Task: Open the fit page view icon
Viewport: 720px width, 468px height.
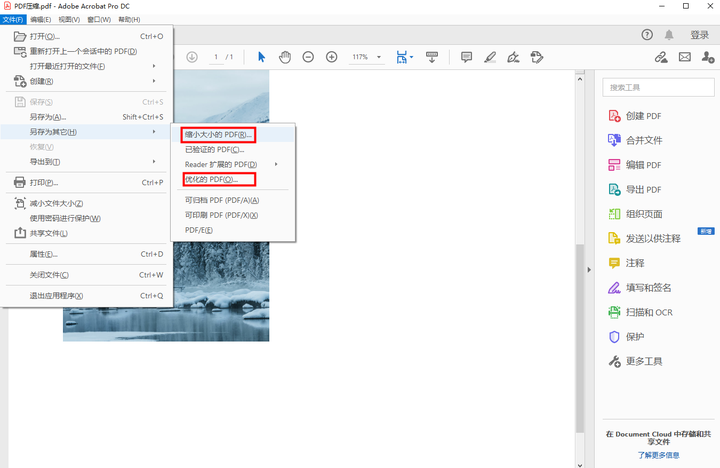Action: (x=401, y=57)
